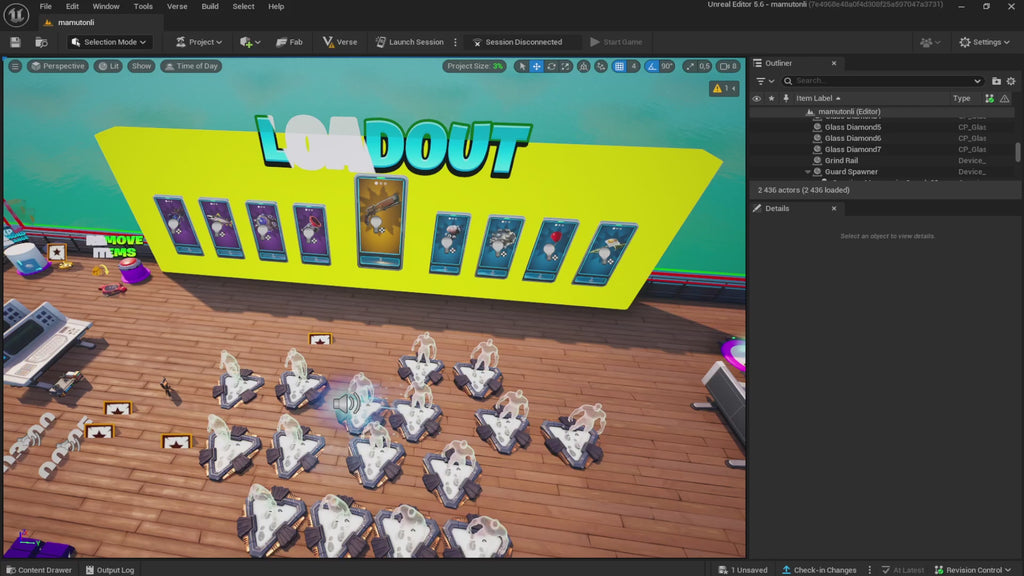Open the Build menu
The image size is (1024, 576).
point(210,7)
